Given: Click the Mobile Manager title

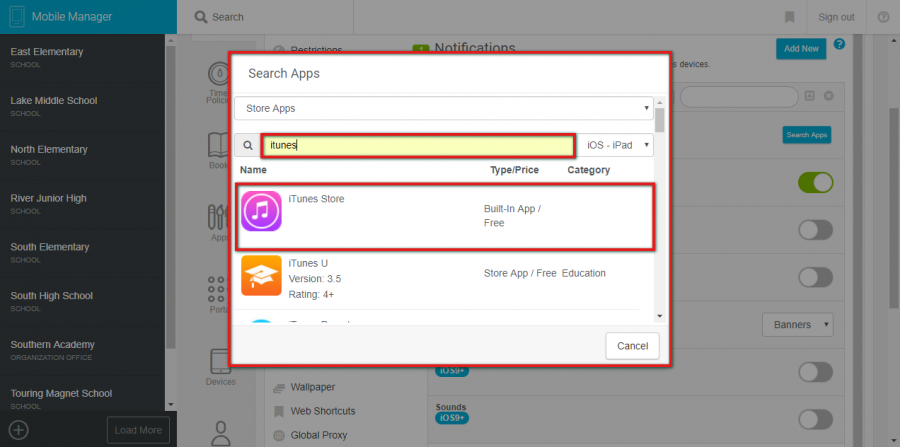Looking at the screenshot, I should point(72,17).
